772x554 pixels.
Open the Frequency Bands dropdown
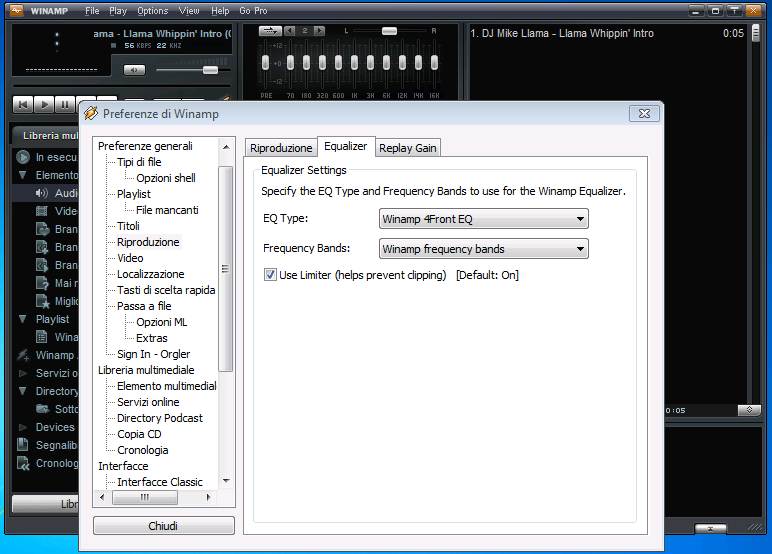[484, 249]
